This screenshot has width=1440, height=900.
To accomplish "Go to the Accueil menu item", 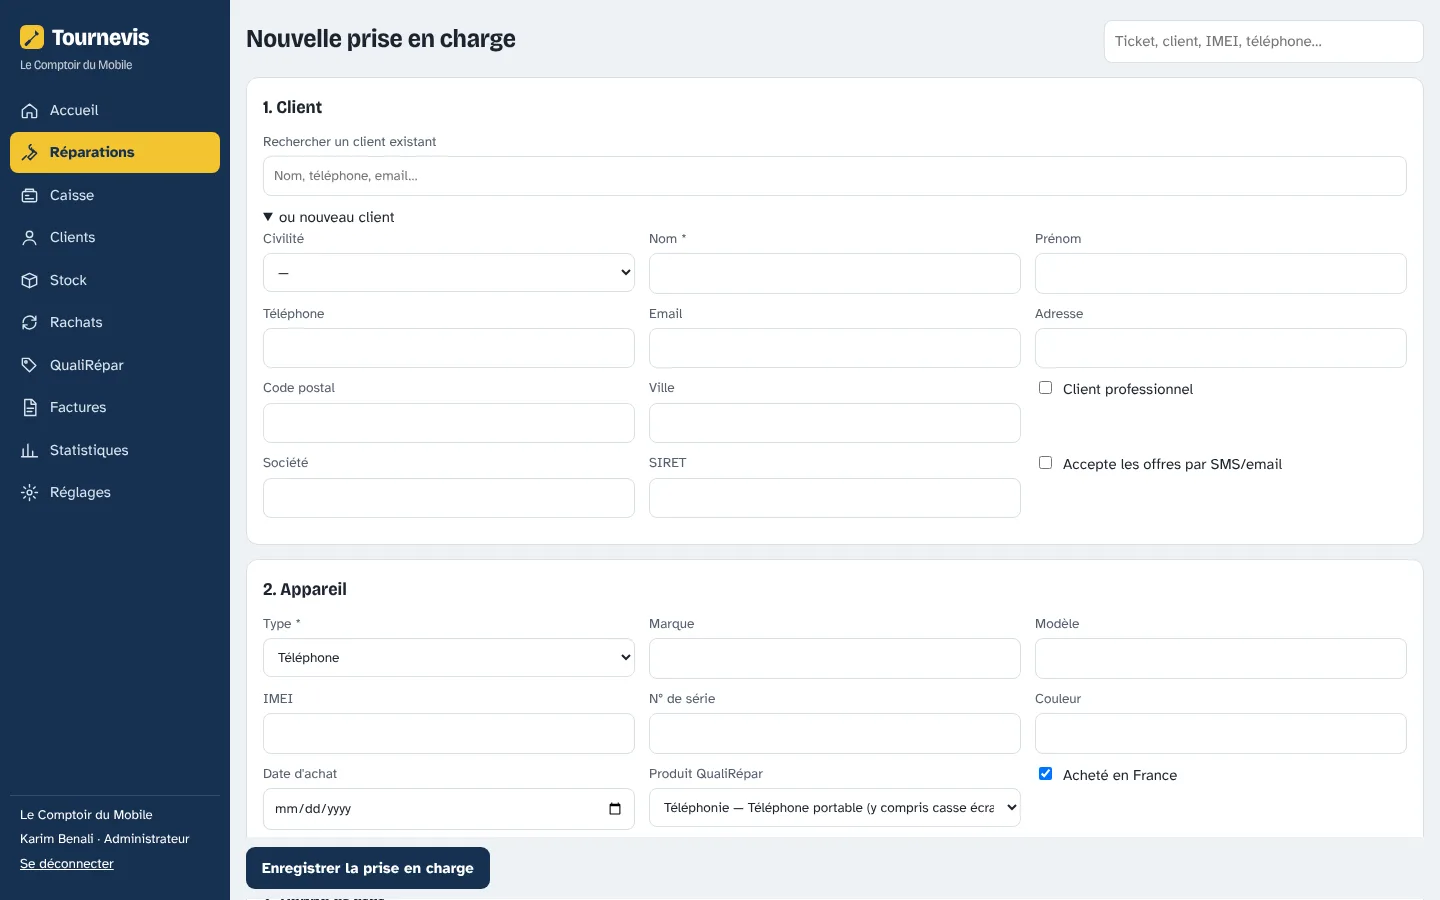I will 115,111.
